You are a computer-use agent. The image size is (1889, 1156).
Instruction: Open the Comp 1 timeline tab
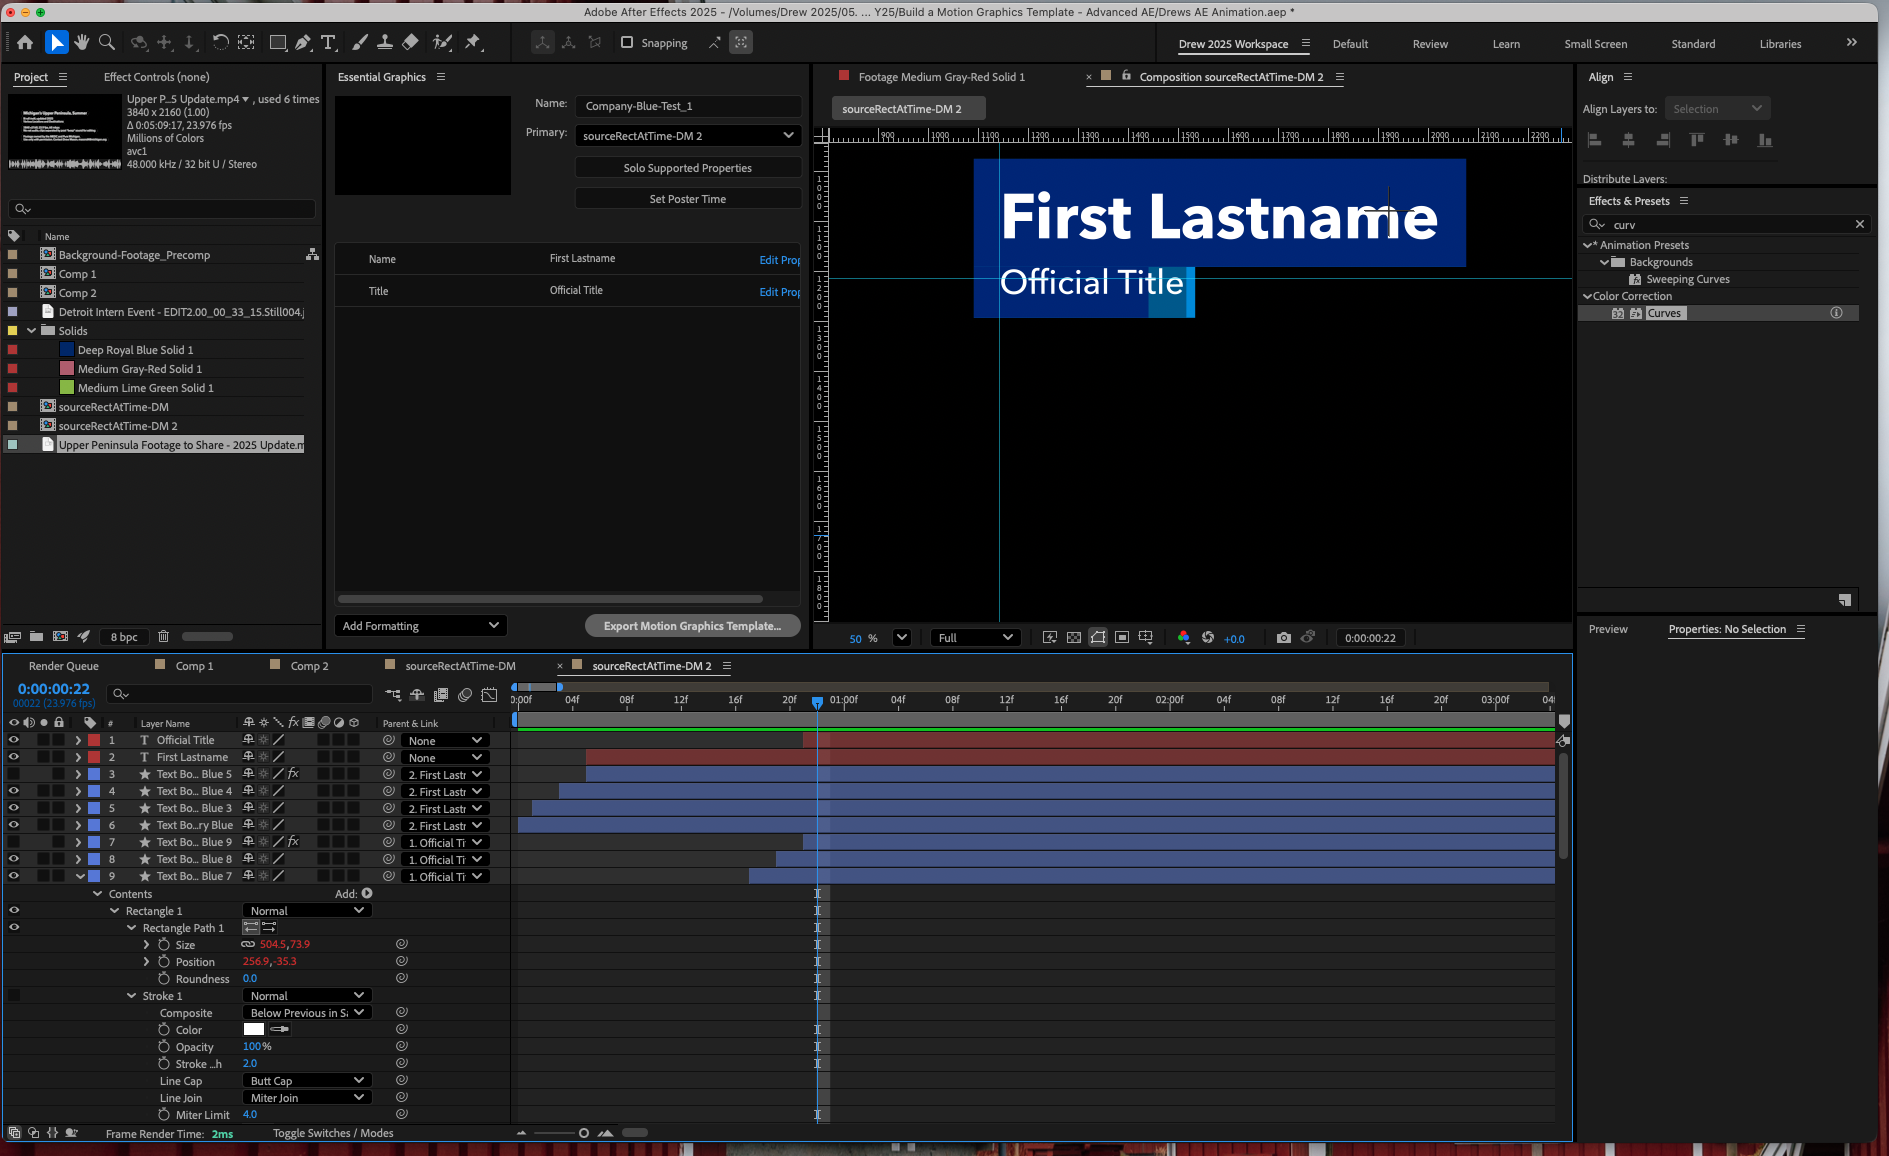coord(195,666)
